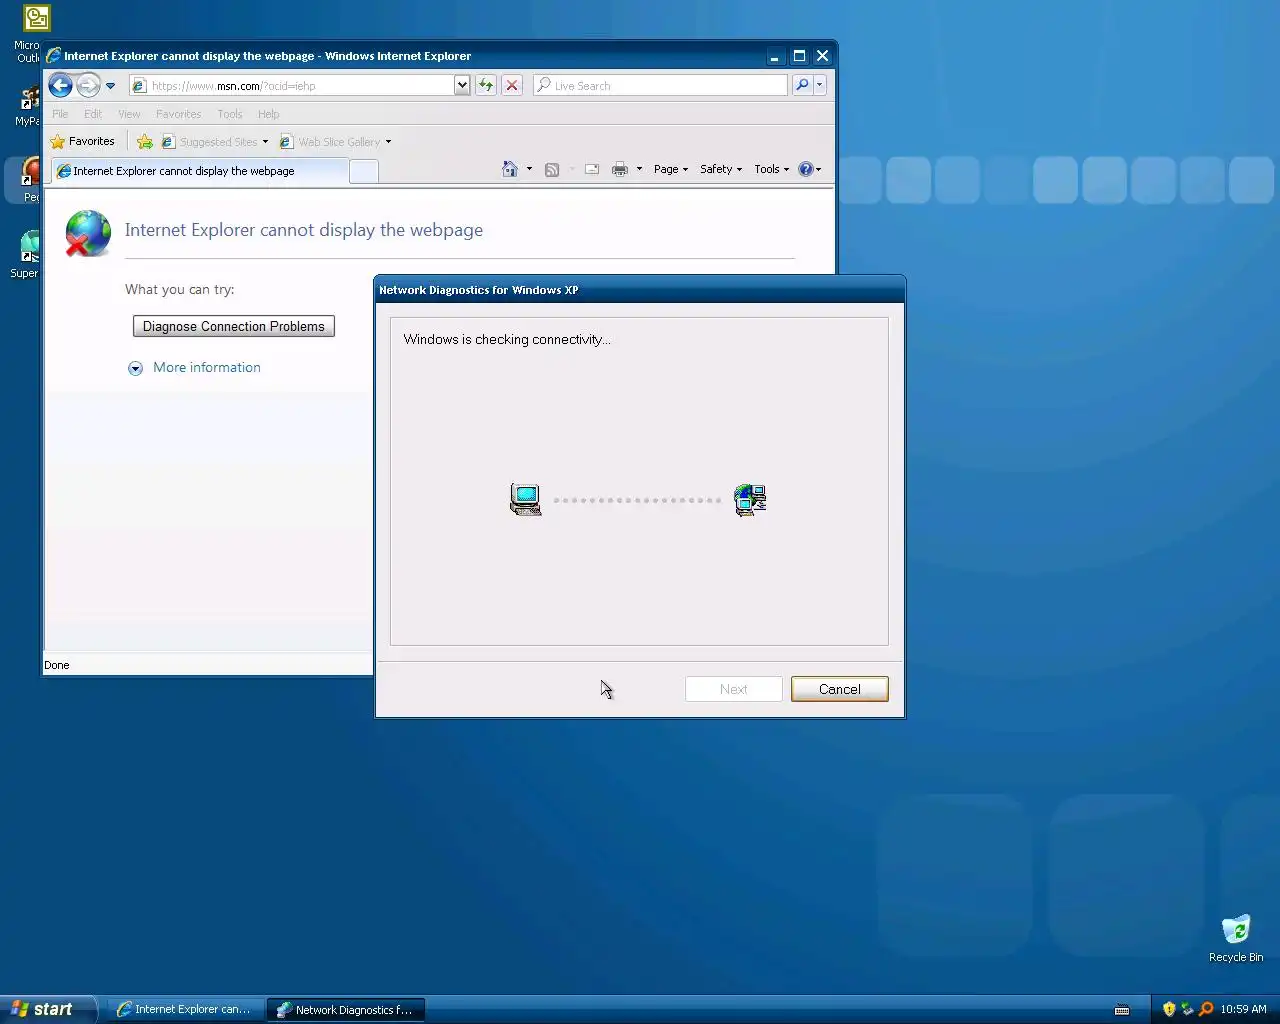The height and width of the screenshot is (1024, 1280).
Task: Click Cancel in Network Diagnostics dialog
Action: 840,689
